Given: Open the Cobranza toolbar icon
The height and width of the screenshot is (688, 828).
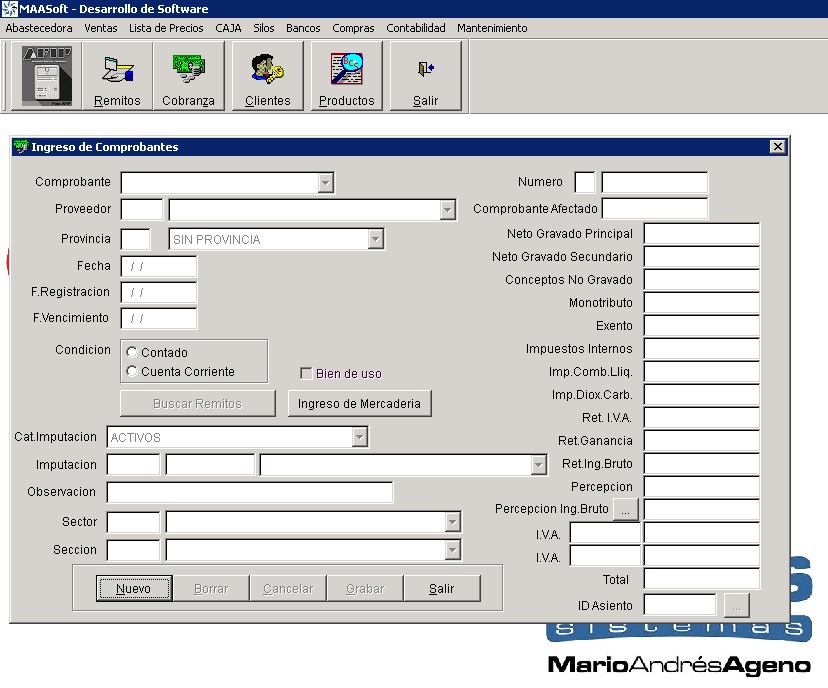Looking at the screenshot, I should point(188,77).
